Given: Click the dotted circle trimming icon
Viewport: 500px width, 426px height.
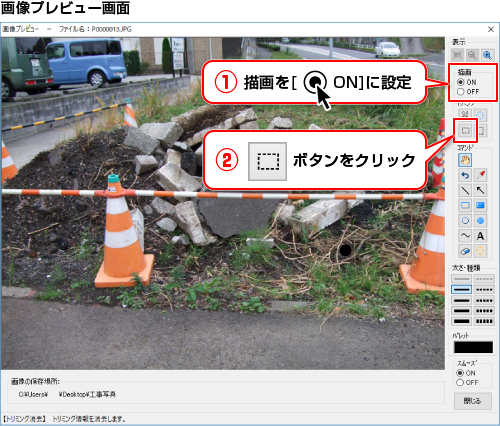Looking at the screenshot, I should pyautogui.click(x=480, y=114).
